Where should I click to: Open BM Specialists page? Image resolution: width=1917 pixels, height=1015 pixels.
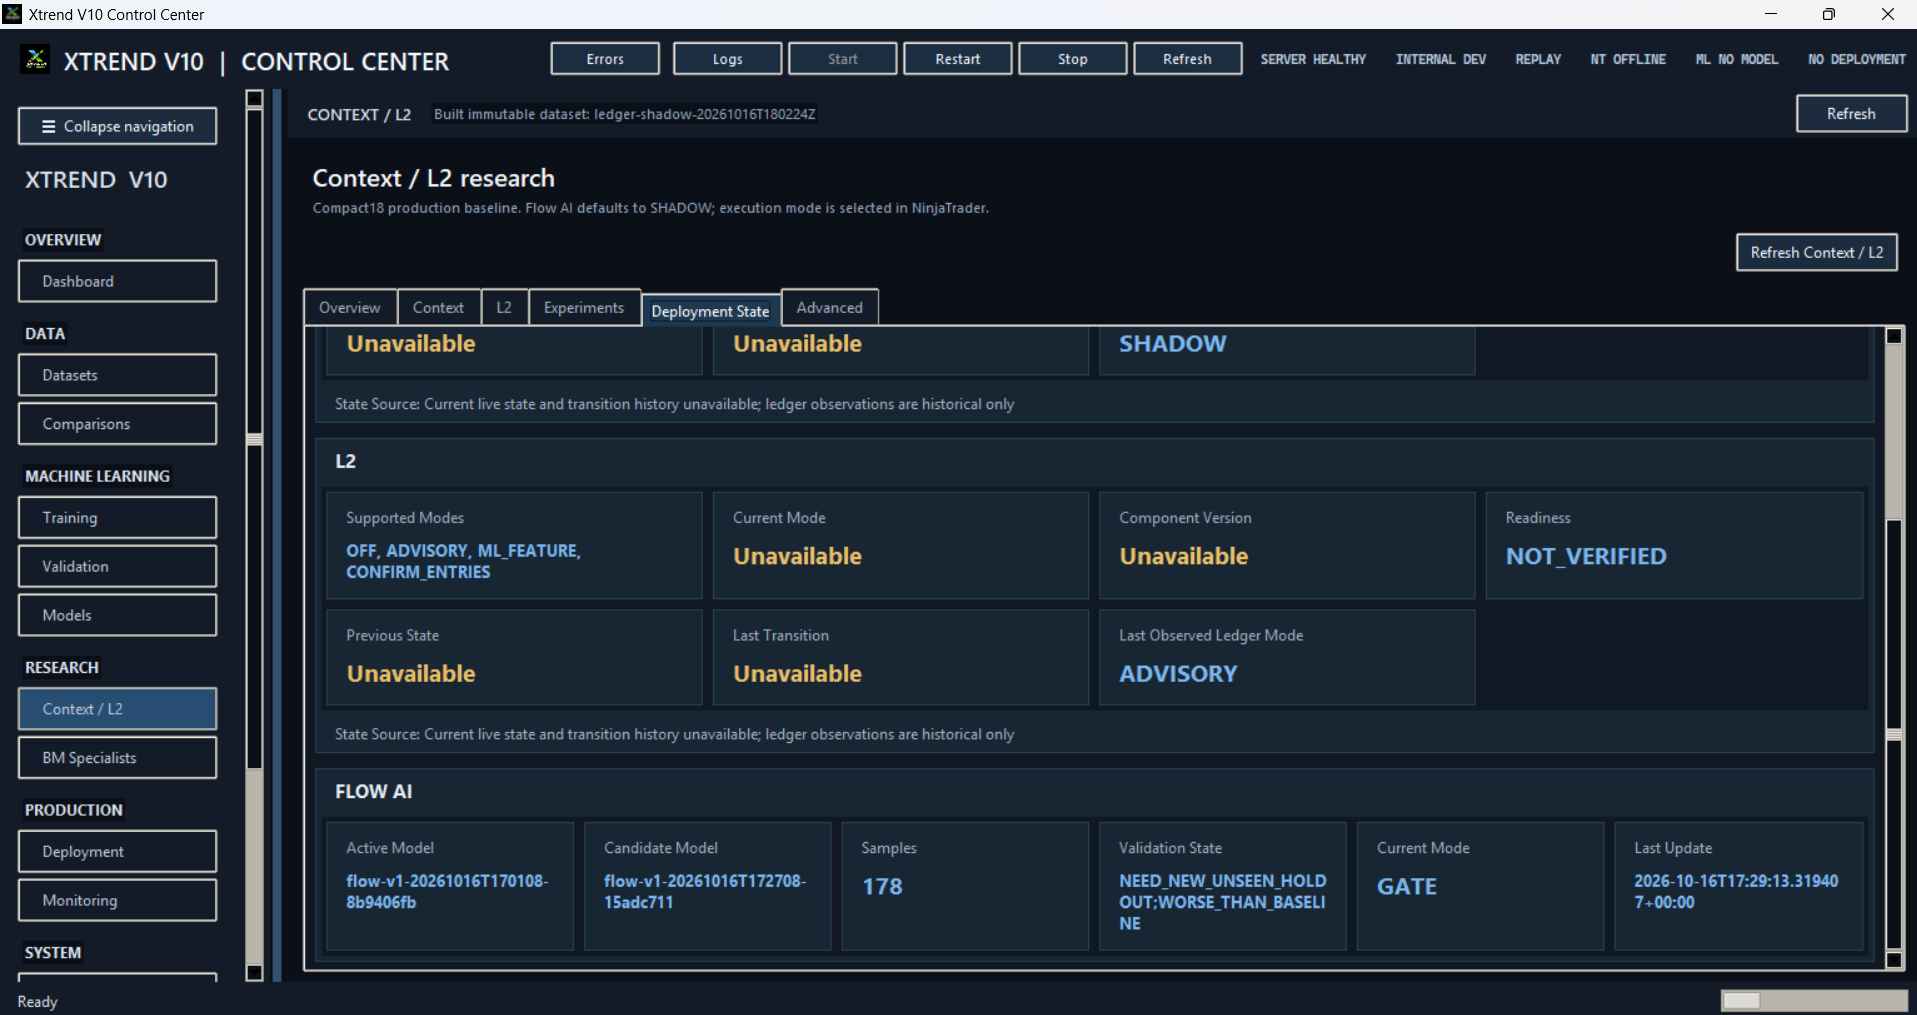point(117,758)
